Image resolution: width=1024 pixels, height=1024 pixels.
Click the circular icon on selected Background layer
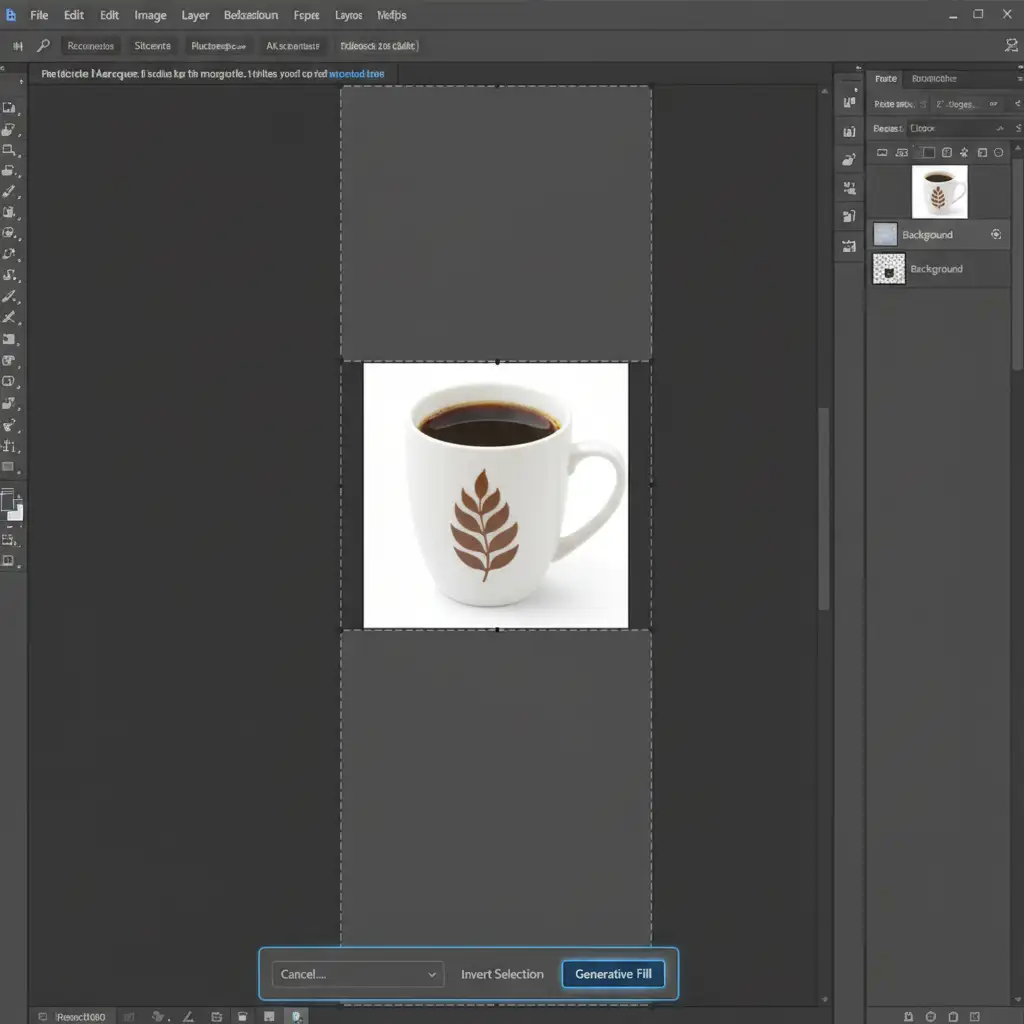click(996, 234)
